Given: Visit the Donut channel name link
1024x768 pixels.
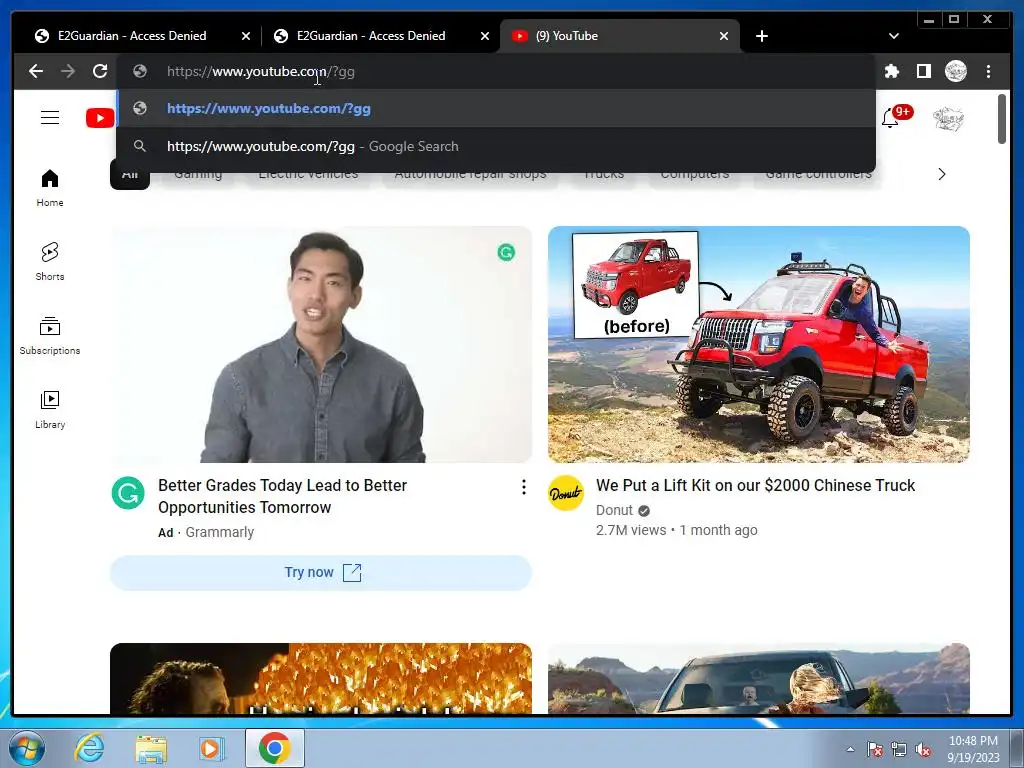Looking at the screenshot, I should tap(614, 510).
